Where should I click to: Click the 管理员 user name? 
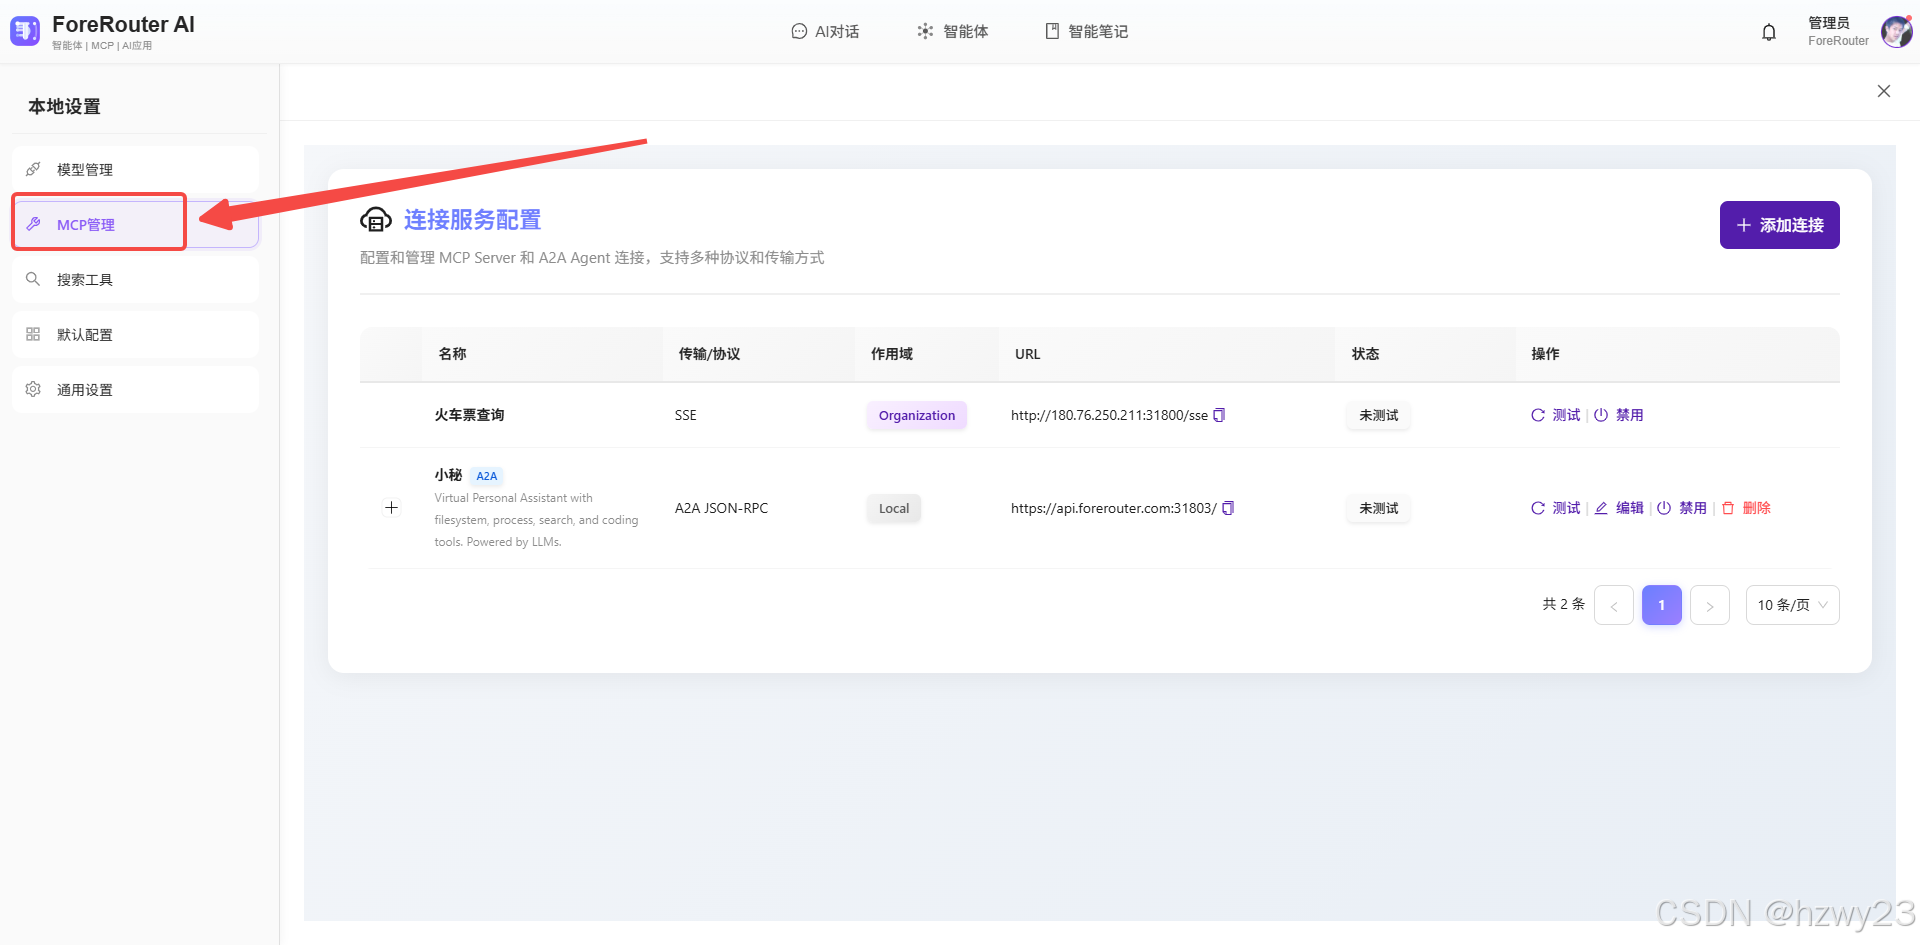point(1829,23)
